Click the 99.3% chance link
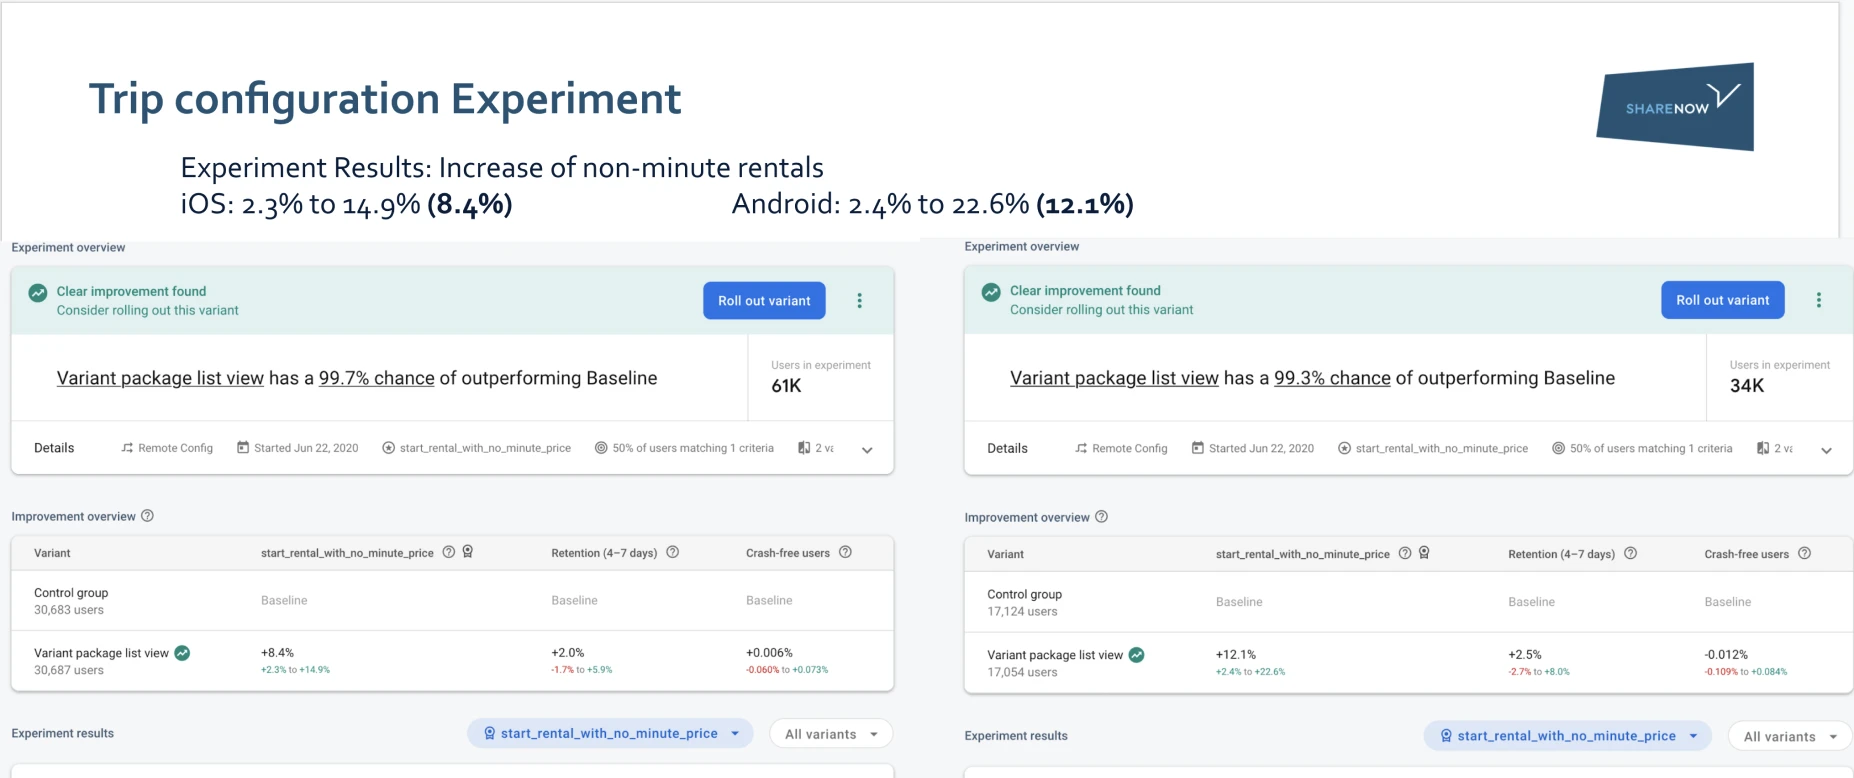Image resolution: width=1854 pixels, height=778 pixels. [x=1332, y=378]
